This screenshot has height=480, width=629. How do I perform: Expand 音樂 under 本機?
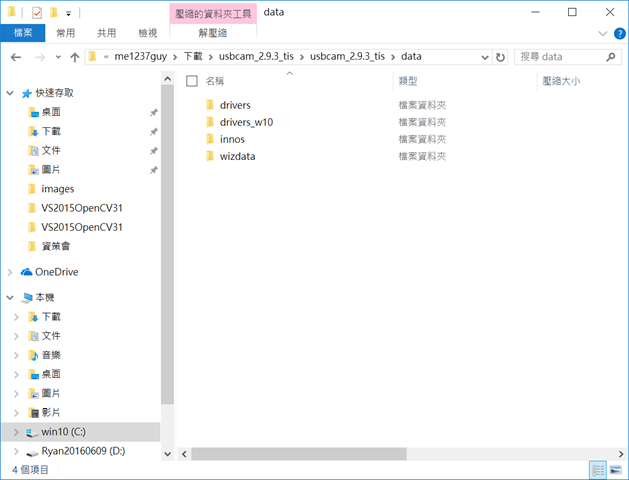pos(16,355)
